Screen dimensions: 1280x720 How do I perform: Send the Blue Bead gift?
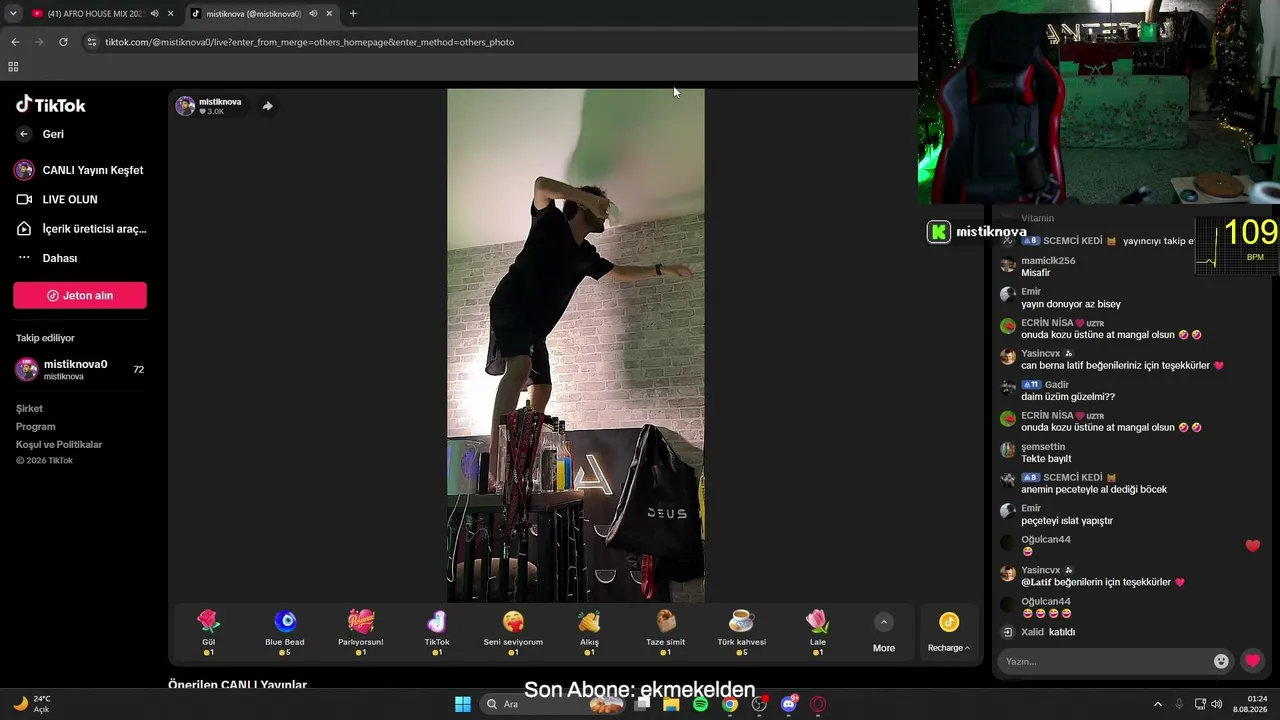coord(285,633)
